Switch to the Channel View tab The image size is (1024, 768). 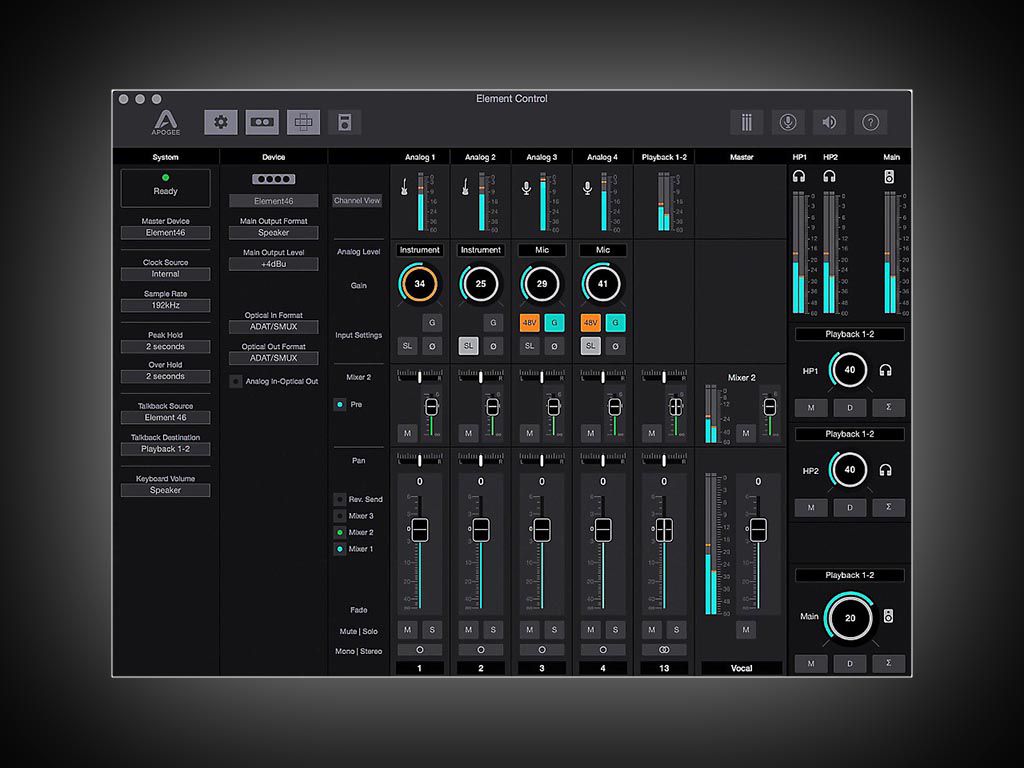356,200
